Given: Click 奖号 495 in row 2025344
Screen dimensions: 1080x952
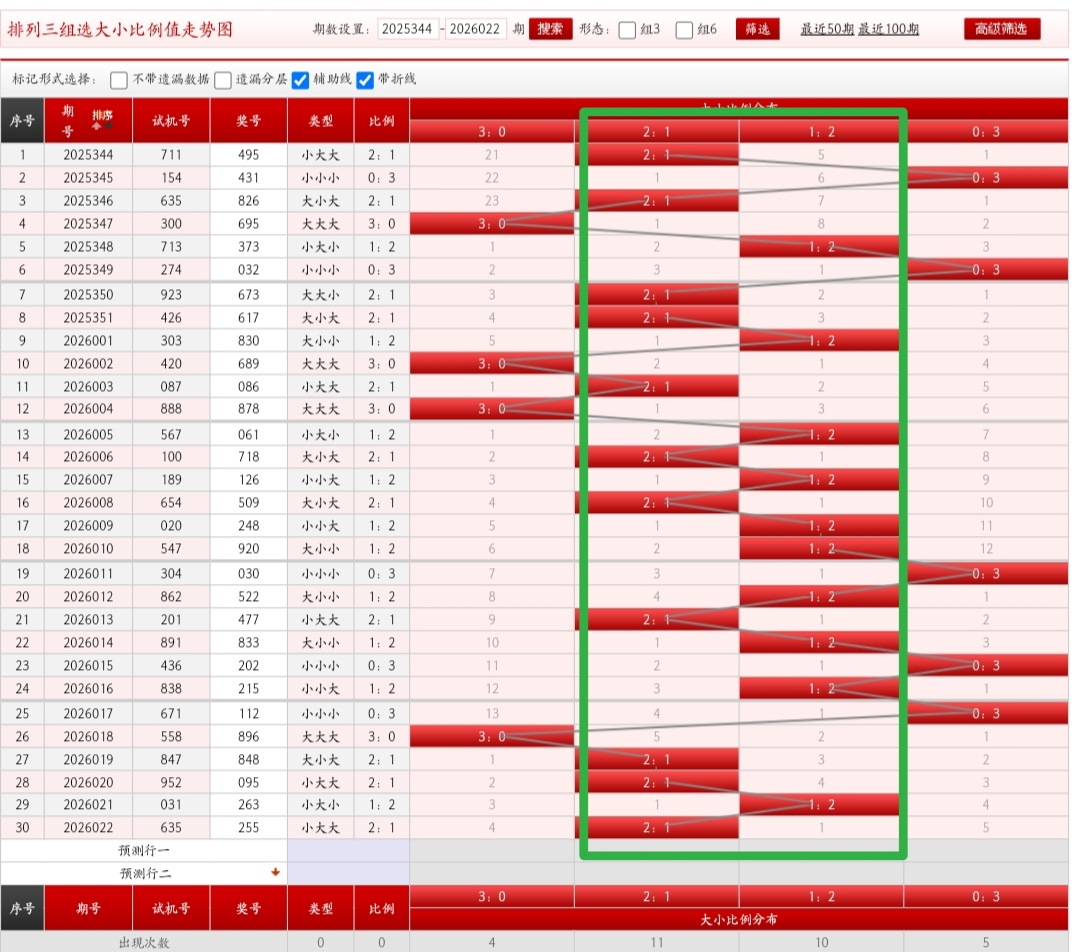Looking at the screenshot, I should pyautogui.click(x=249, y=155).
